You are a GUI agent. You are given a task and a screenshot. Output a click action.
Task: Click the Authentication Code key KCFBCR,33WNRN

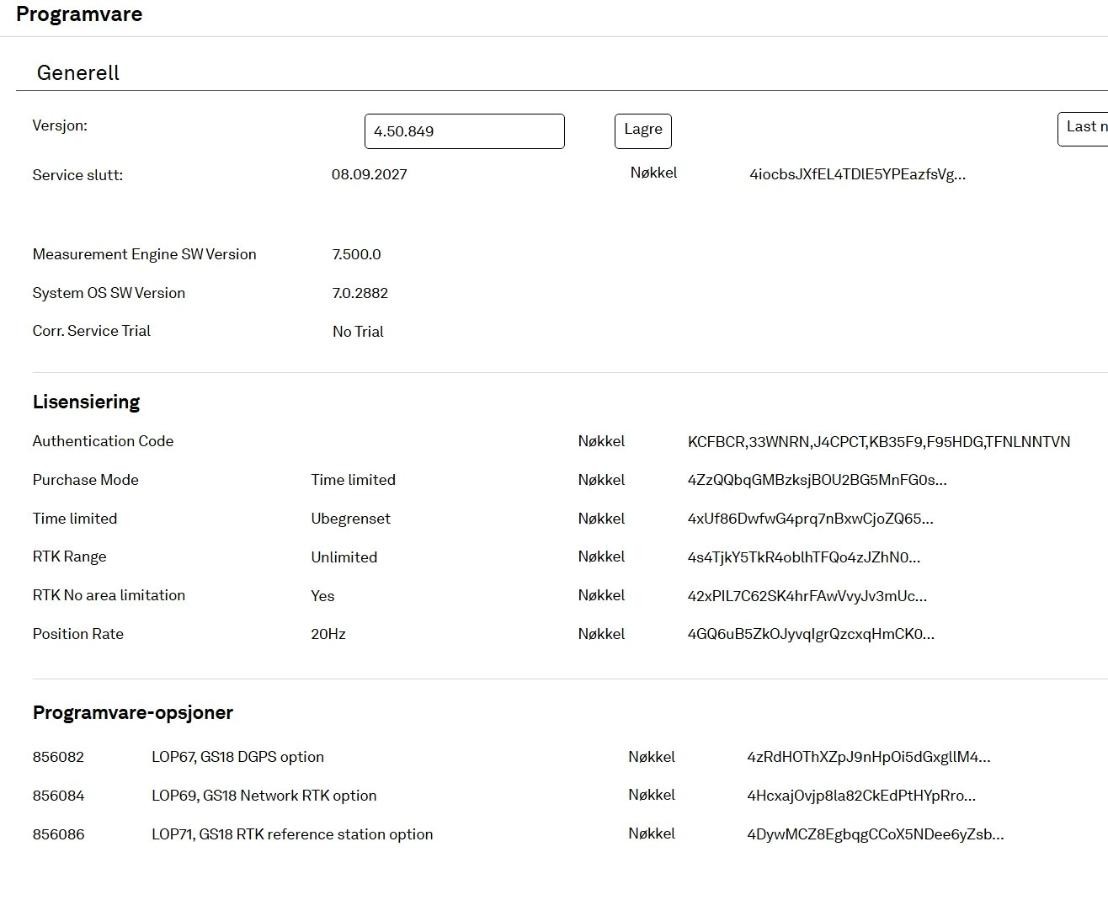coord(878,442)
